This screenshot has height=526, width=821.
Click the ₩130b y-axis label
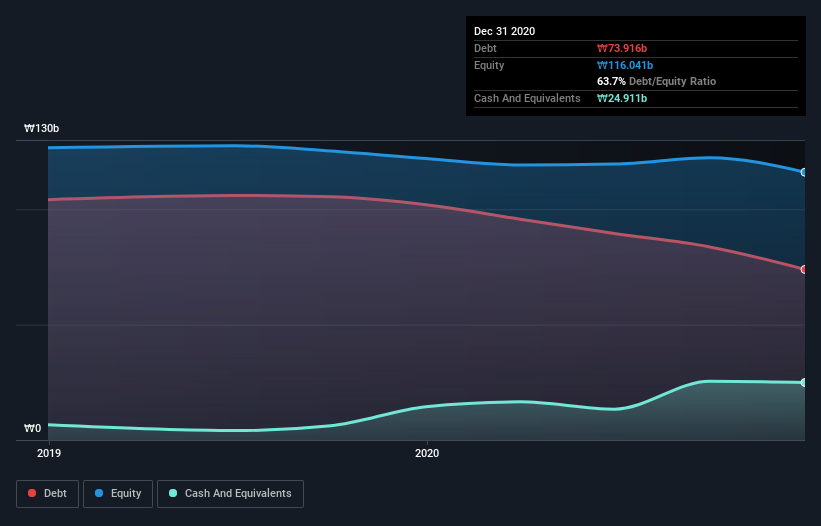[x=41, y=128]
